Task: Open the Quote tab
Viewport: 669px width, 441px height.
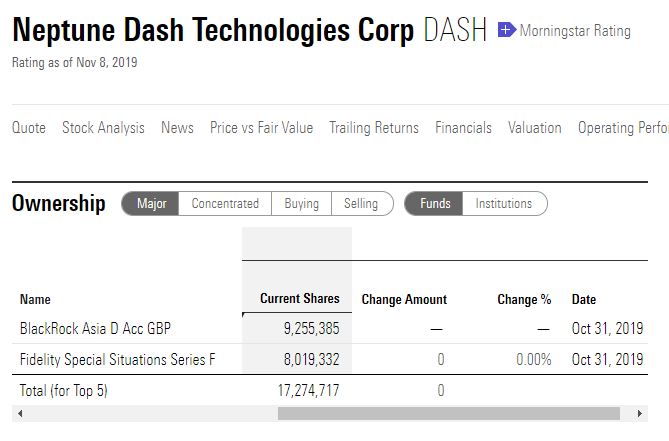Action: pyautogui.click(x=29, y=128)
